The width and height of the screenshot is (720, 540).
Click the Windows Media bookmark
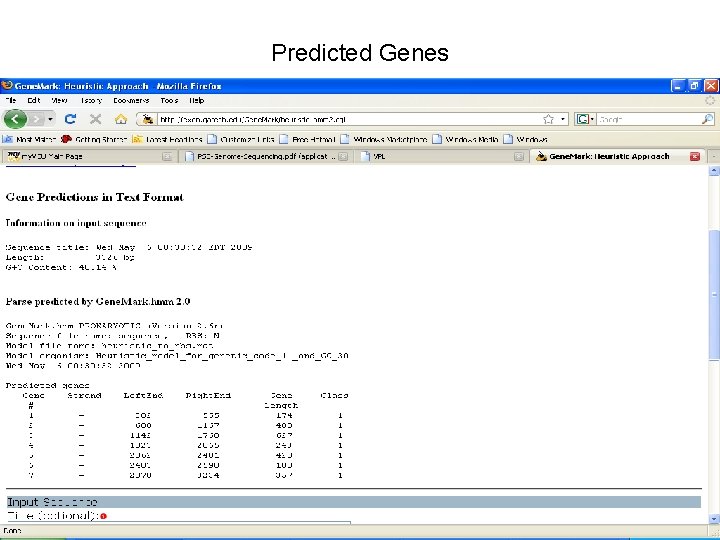tap(466, 139)
